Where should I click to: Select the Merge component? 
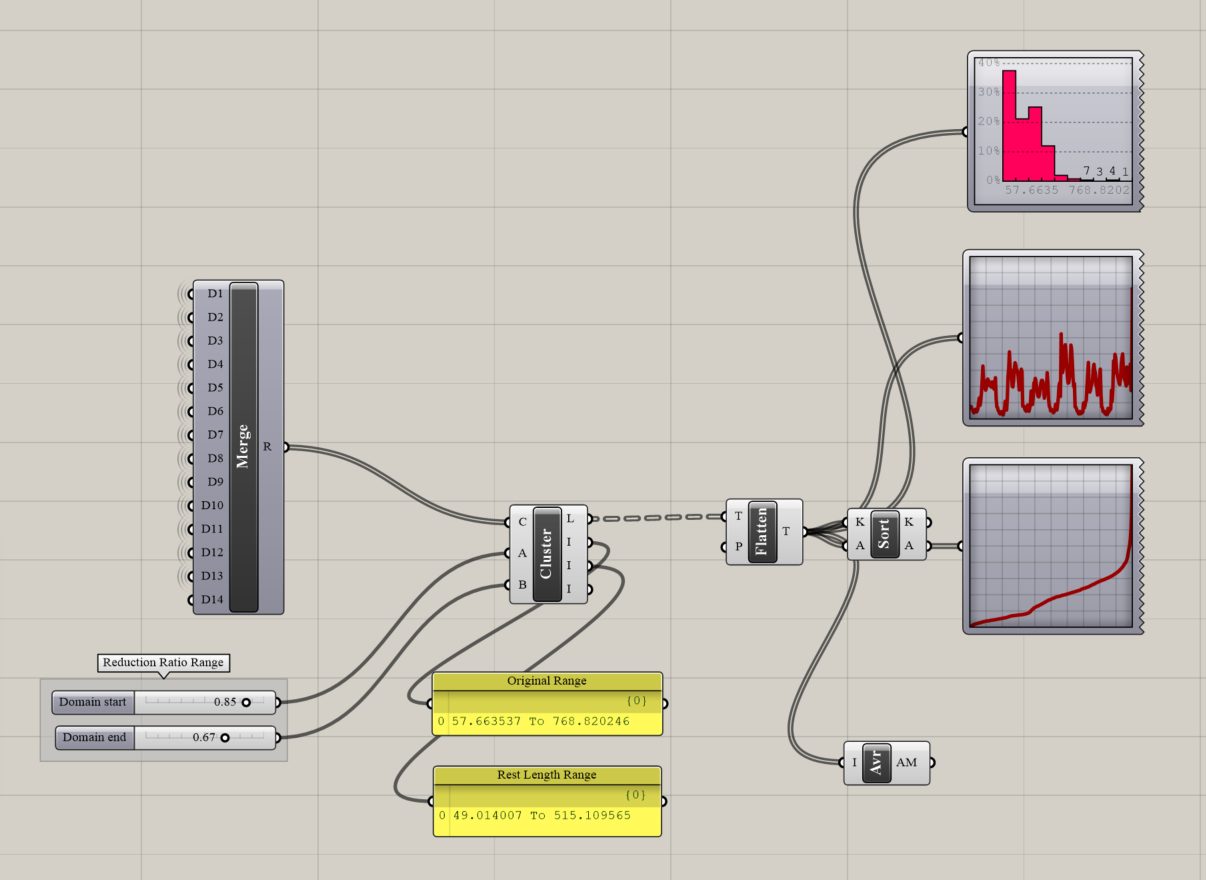point(243,446)
